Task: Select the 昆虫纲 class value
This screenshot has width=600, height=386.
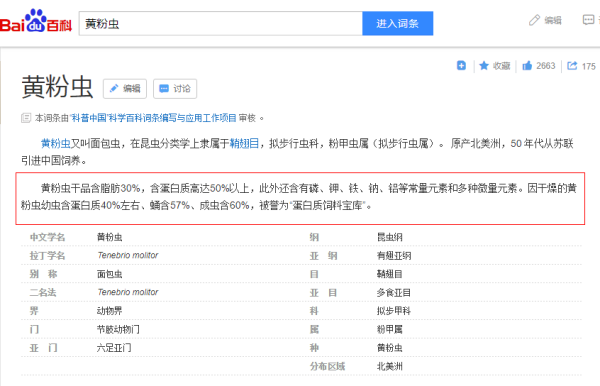Action: (x=390, y=237)
